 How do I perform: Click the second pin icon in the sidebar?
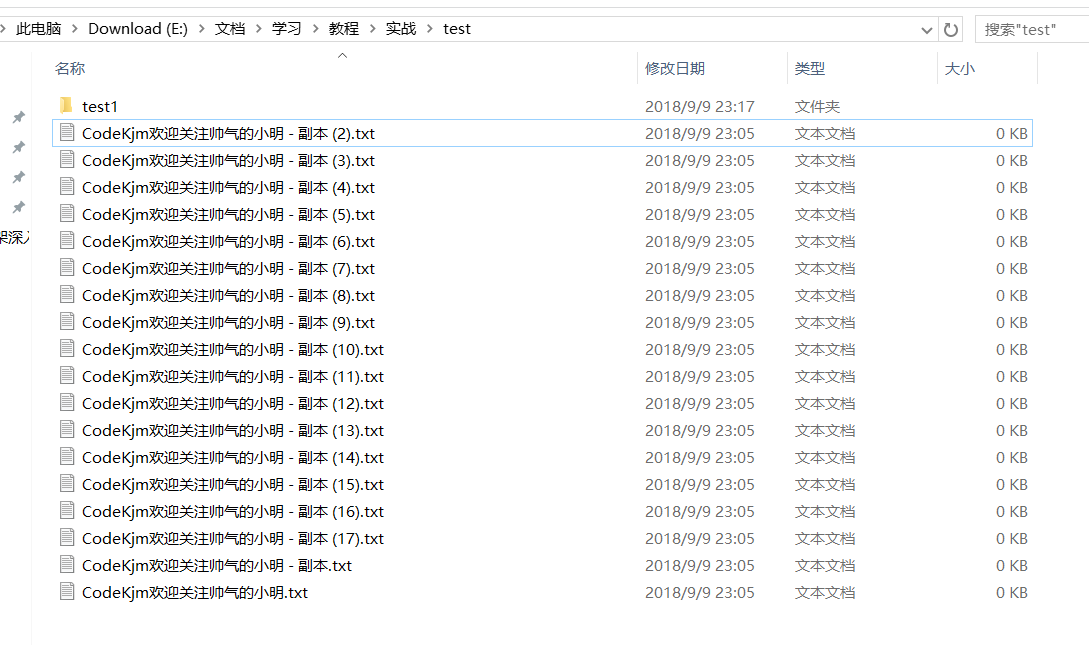pyautogui.click(x=19, y=146)
